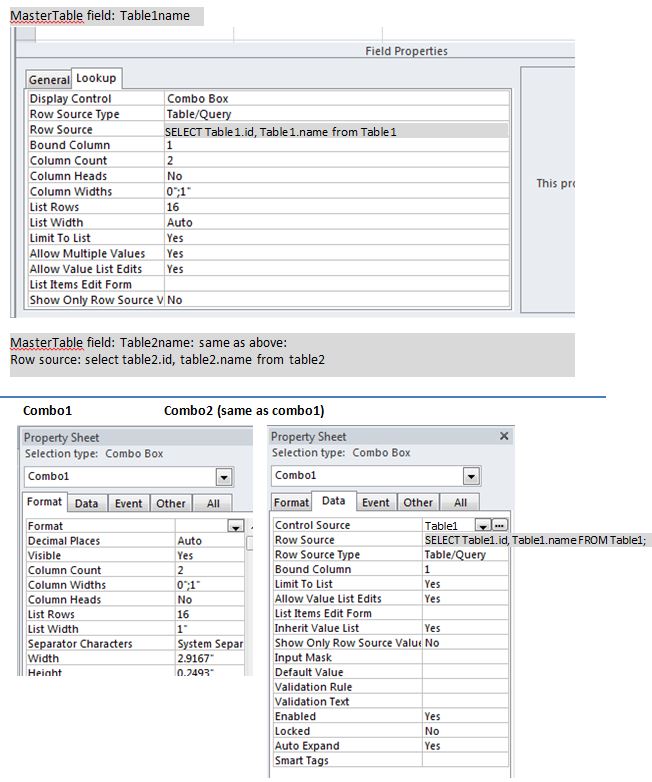This screenshot has width=652, height=782.
Task: Click the Auto Expand Yes value
Action: [465, 746]
